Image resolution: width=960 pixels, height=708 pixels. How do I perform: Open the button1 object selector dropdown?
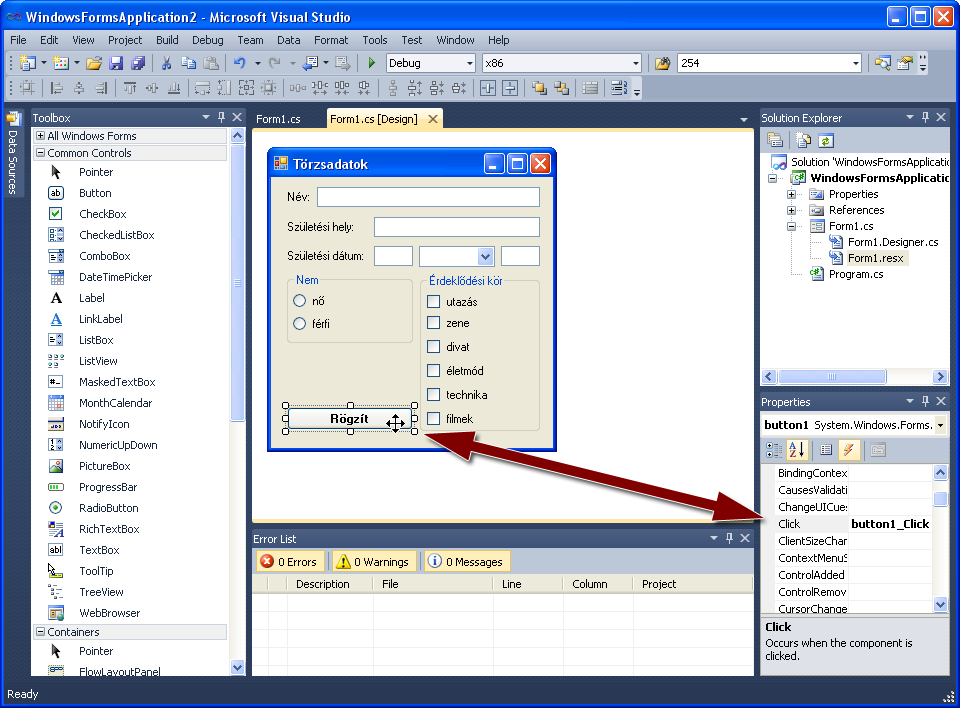click(940, 425)
